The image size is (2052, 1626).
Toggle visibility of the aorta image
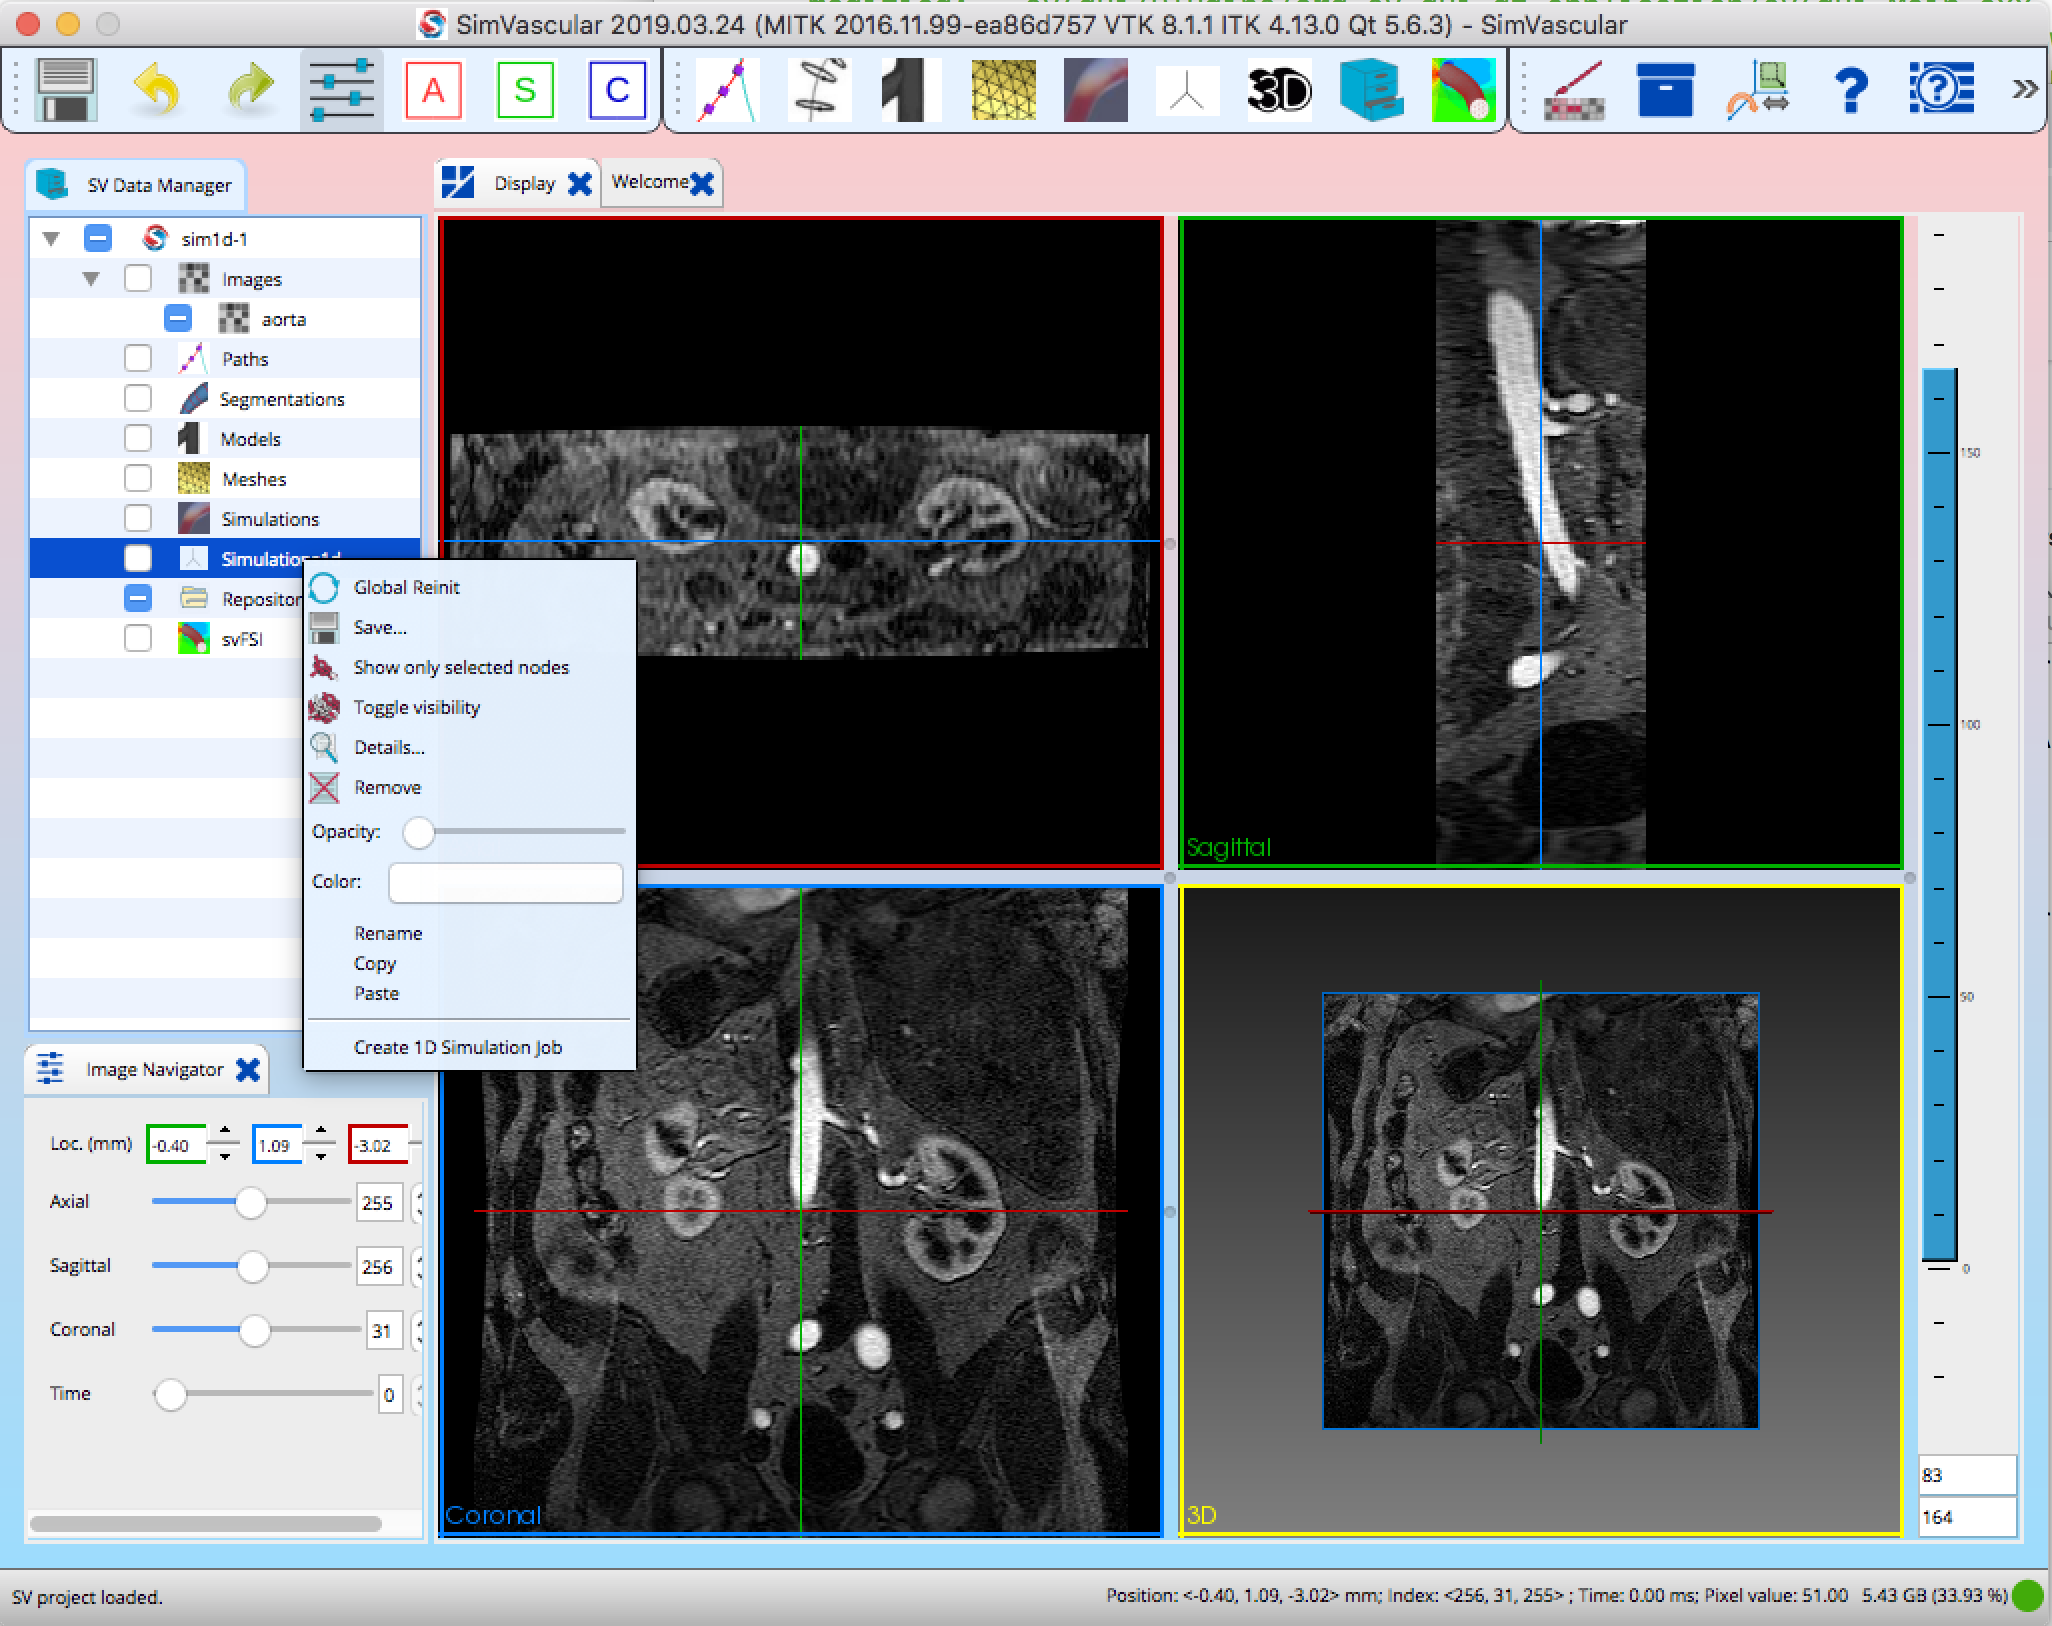pyautogui.click(x=177, y=318)
